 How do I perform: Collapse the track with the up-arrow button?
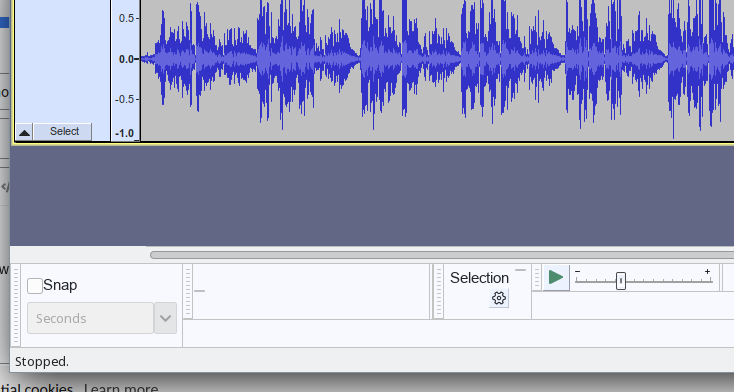click(24, 132)
